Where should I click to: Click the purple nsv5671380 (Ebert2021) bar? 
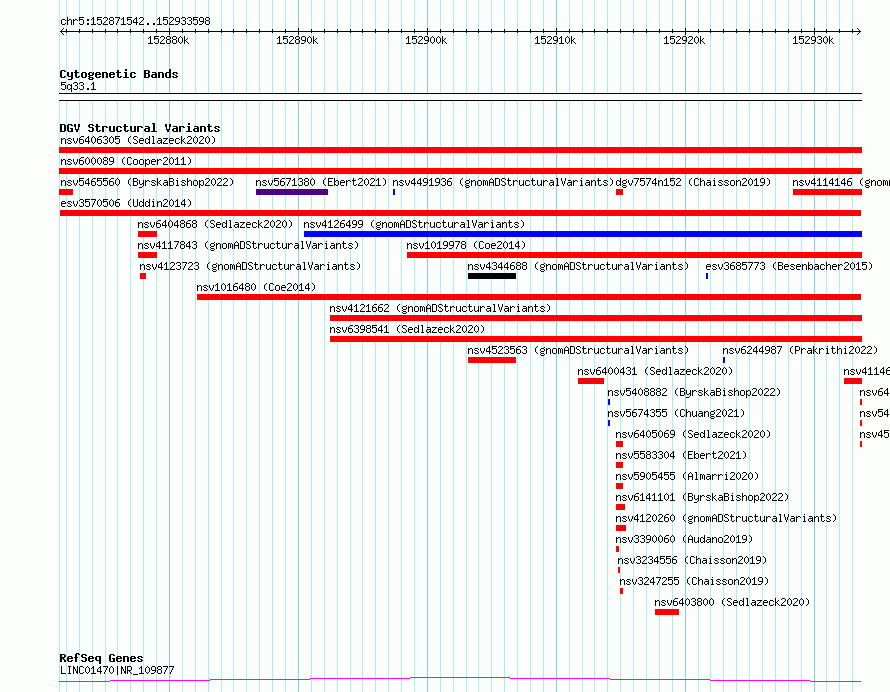click(292, 192)
